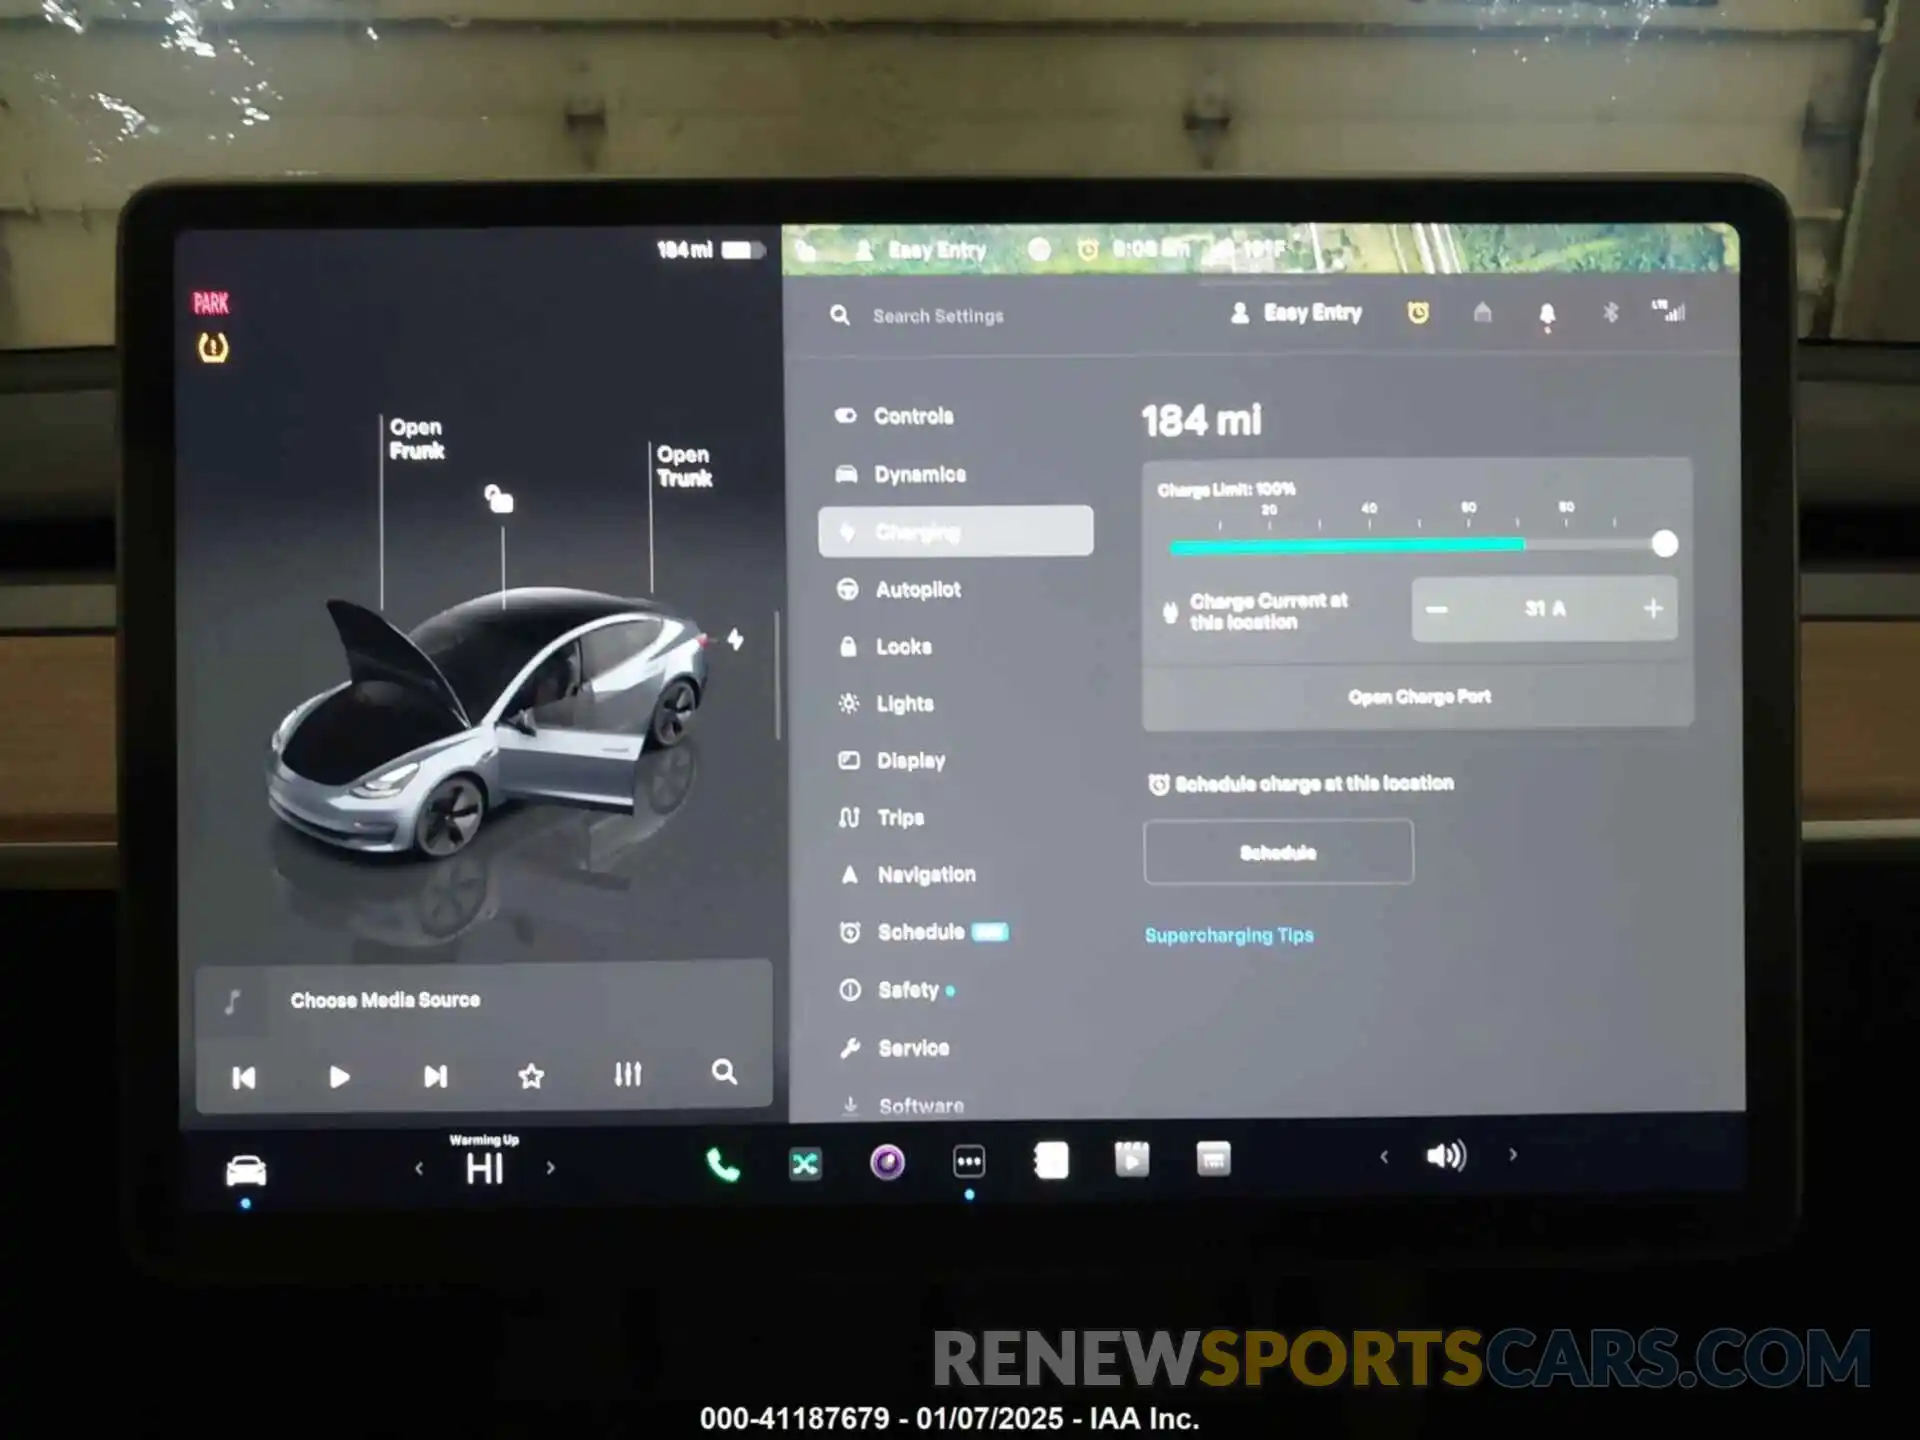Open Bluetooth settings icon
The width and height of the screenshot is (1920, 1440).
pos(1610,313)
